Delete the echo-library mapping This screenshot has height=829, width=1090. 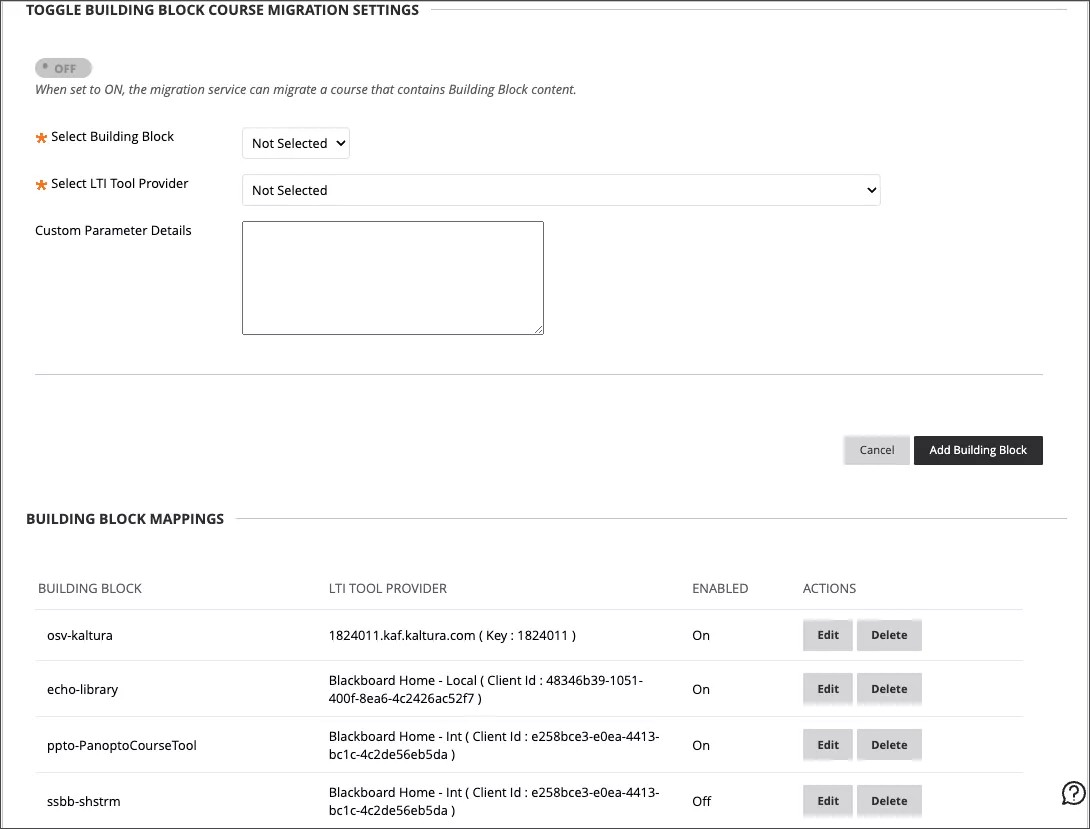(x=889, y=689)
